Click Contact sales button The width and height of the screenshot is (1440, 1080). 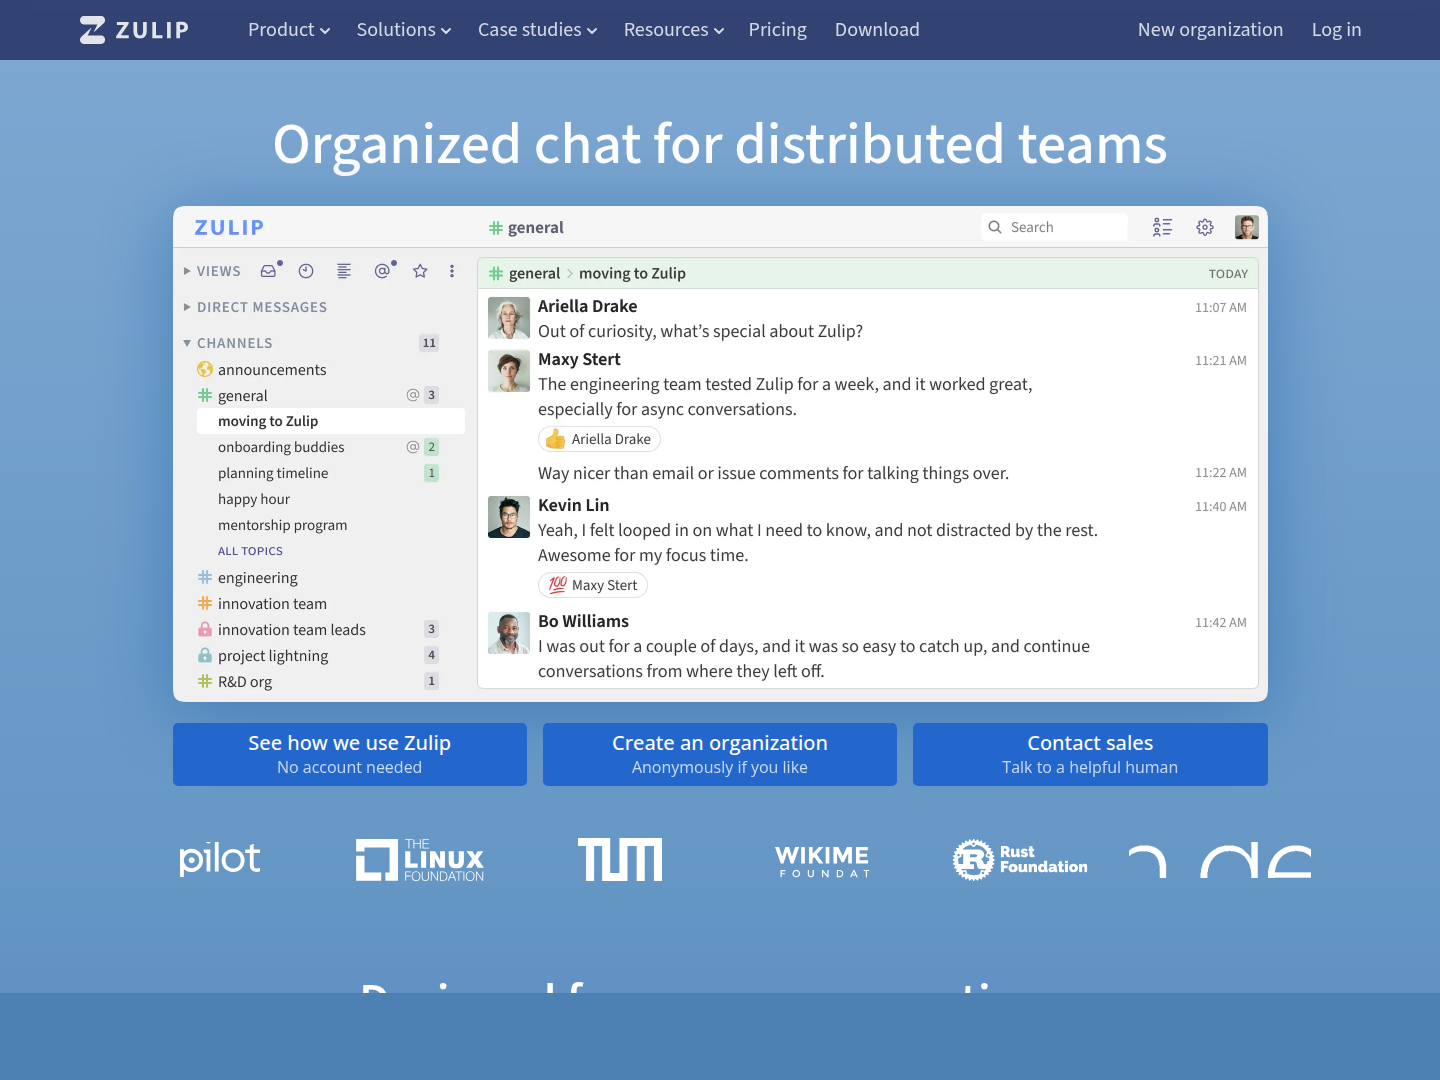pyautogui.click(x=1090, y=754)
